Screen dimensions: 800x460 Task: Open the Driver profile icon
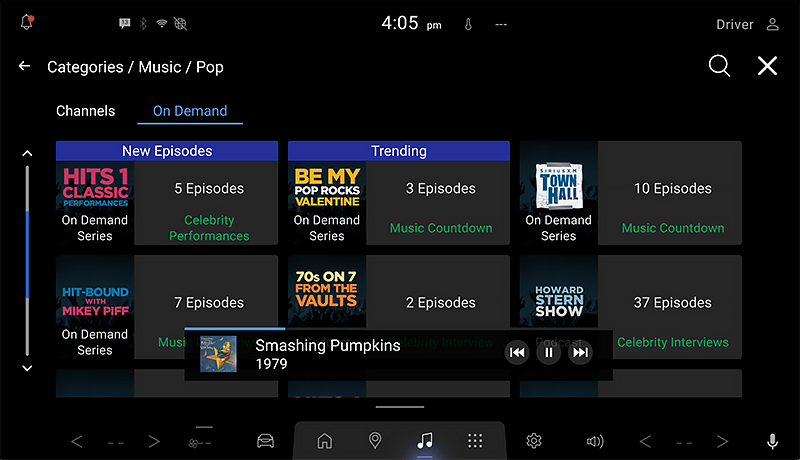772,24
